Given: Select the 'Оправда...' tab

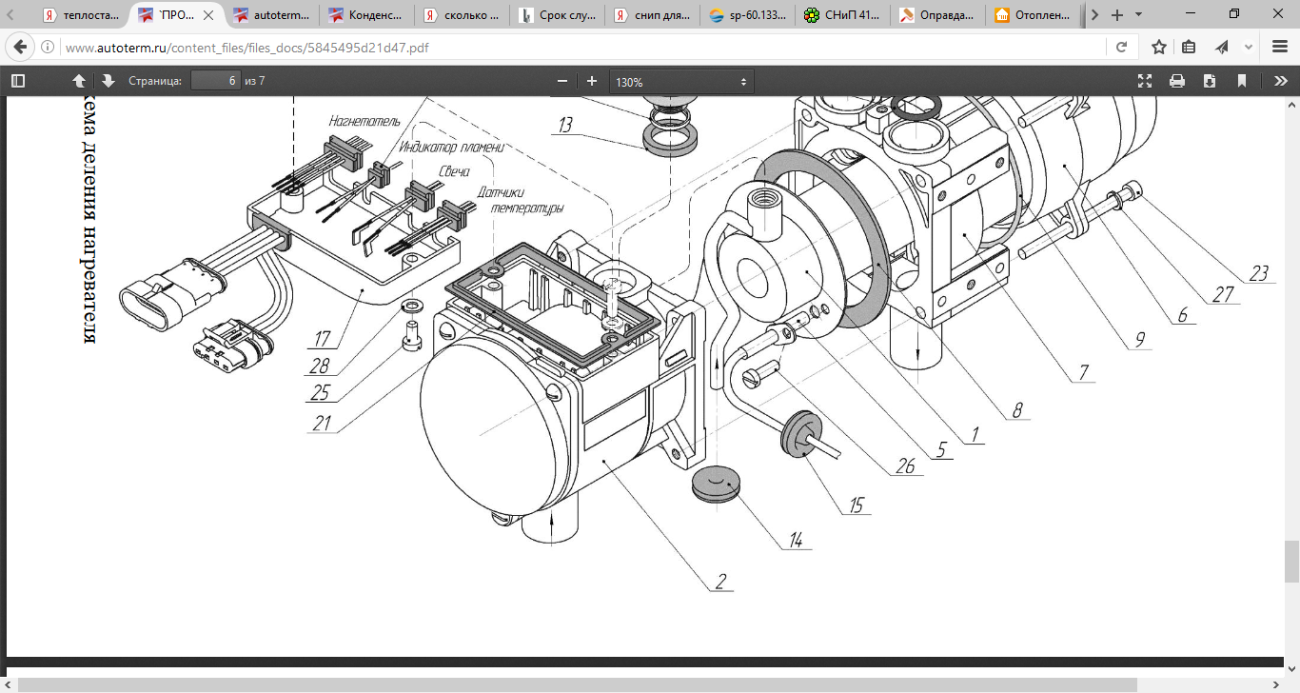Looking at the screenshot, I should pyautogui.click(x=938, y=15).
